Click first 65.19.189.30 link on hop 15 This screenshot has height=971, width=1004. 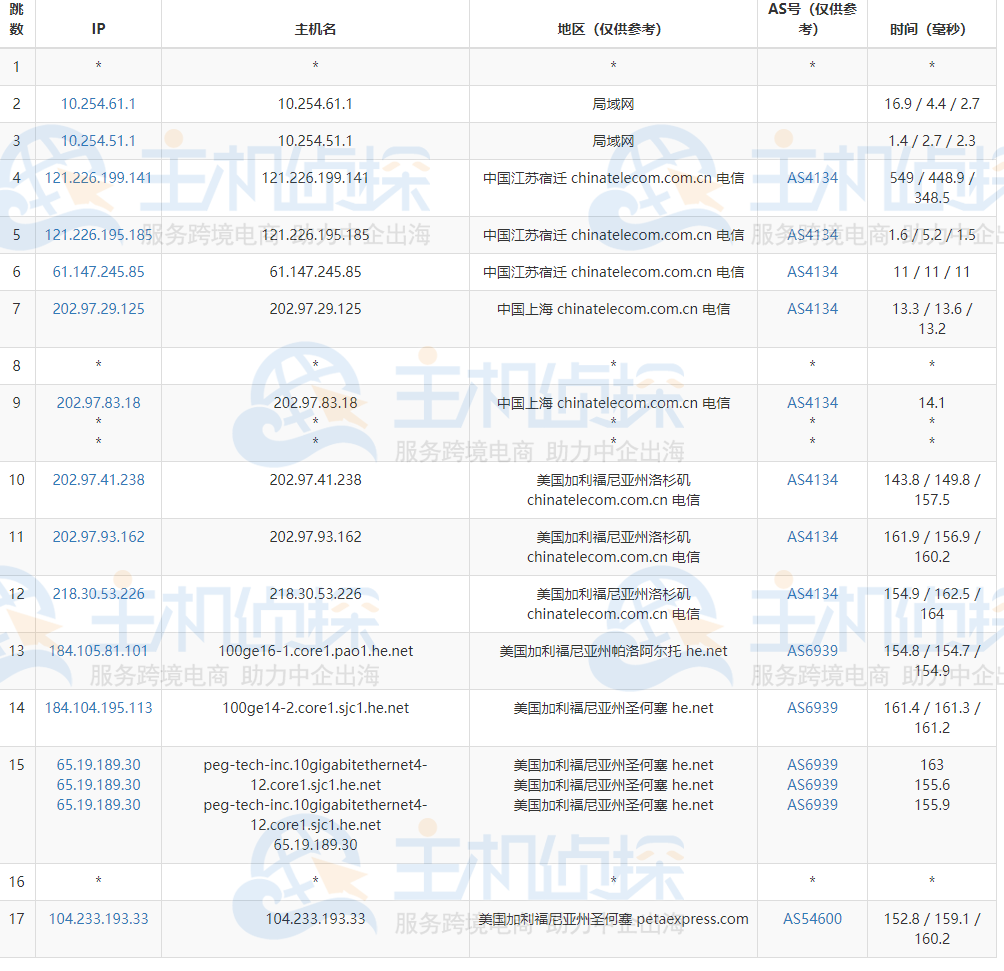[97, 764]
